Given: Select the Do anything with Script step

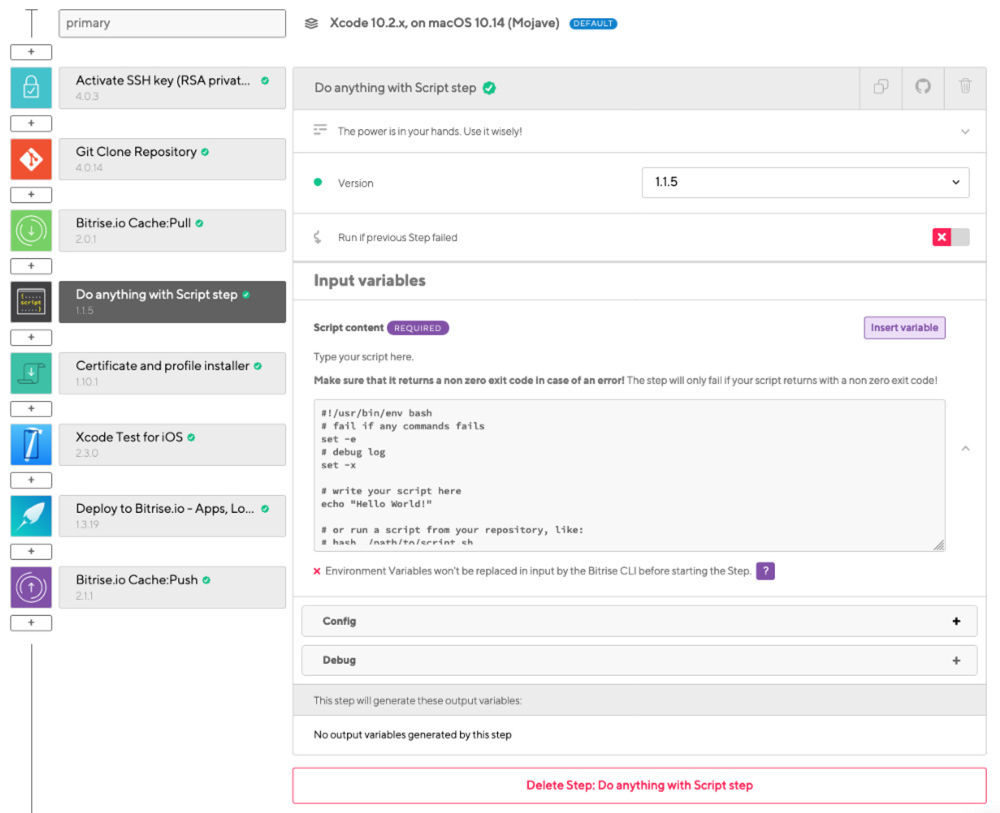Looking at the screenshot, I should click(x=172, y=302).
